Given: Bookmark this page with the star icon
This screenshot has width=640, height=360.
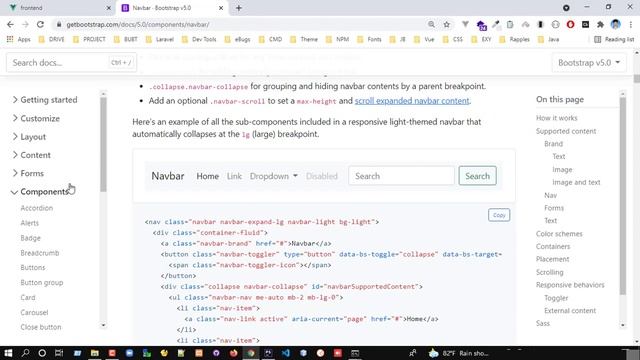Looking at the screenshot, I should (x=447, y=24).
